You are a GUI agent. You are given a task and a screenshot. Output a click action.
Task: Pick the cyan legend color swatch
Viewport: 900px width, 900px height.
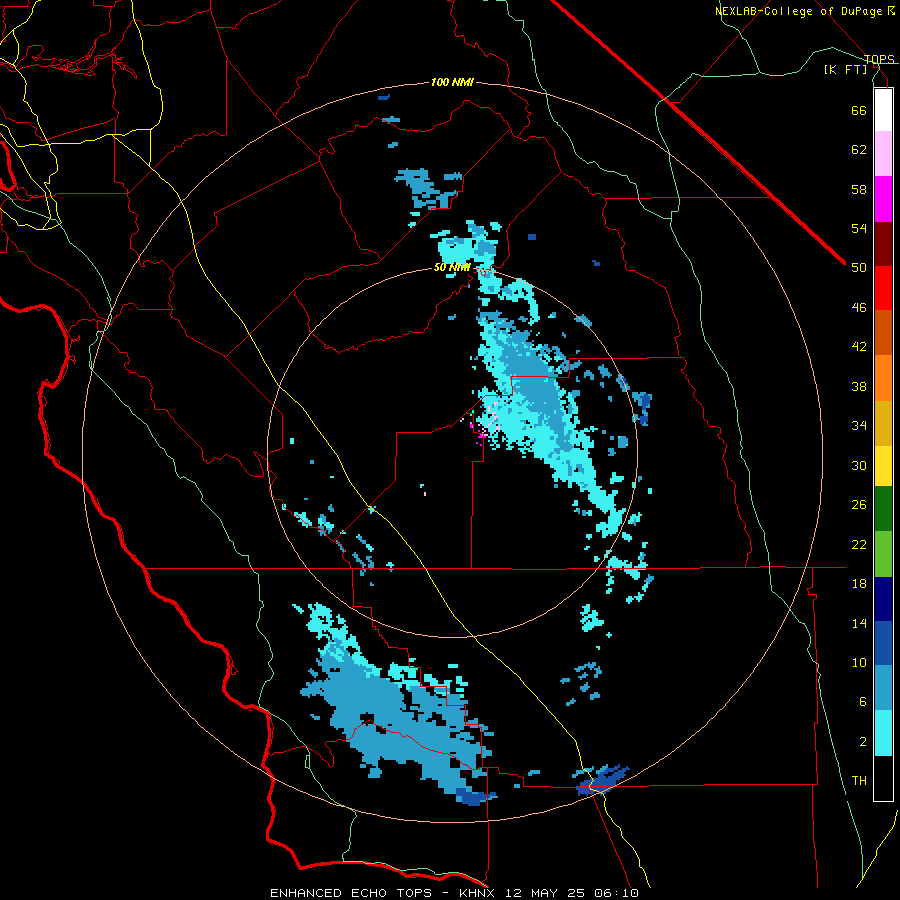coord(883,733)
